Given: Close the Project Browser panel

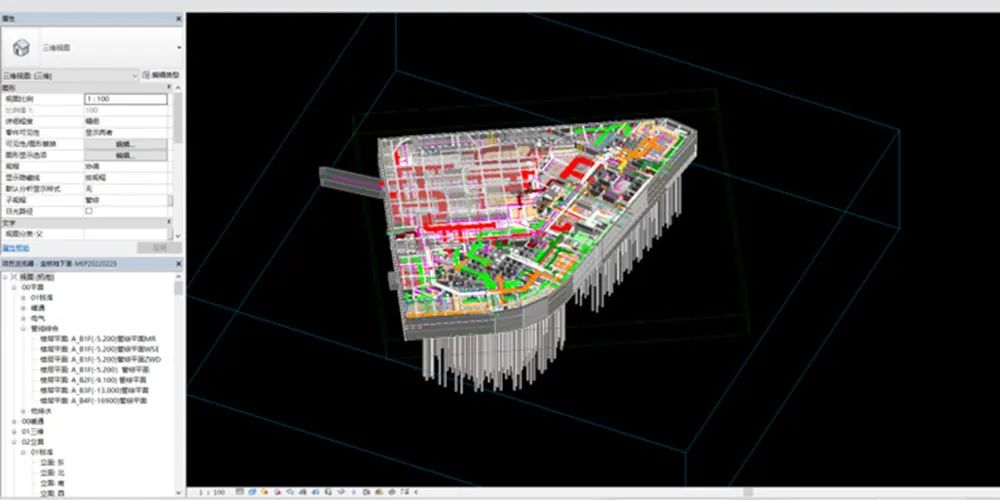Looking at the screenshot, I should 179,264.
